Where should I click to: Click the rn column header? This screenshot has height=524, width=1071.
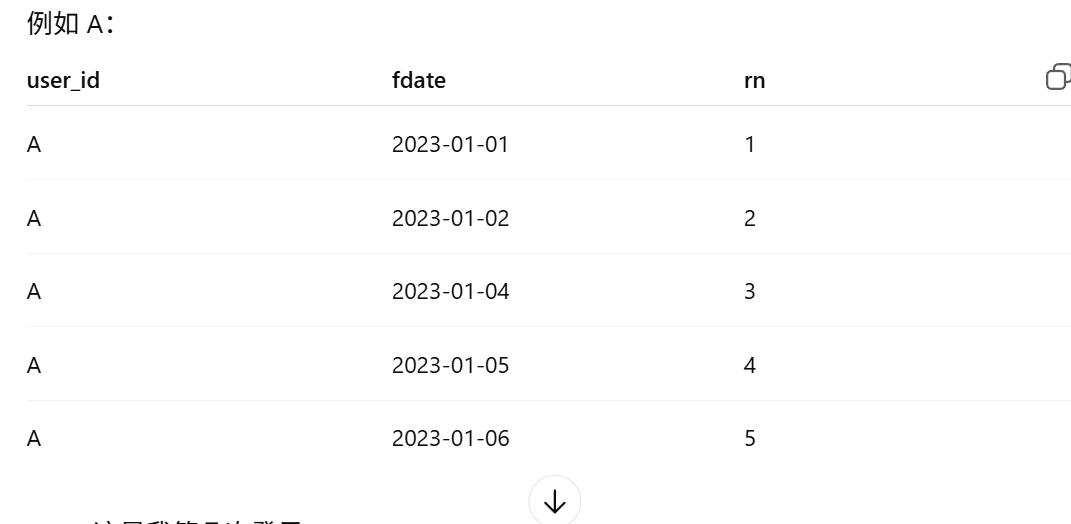[x=755, y=81]
